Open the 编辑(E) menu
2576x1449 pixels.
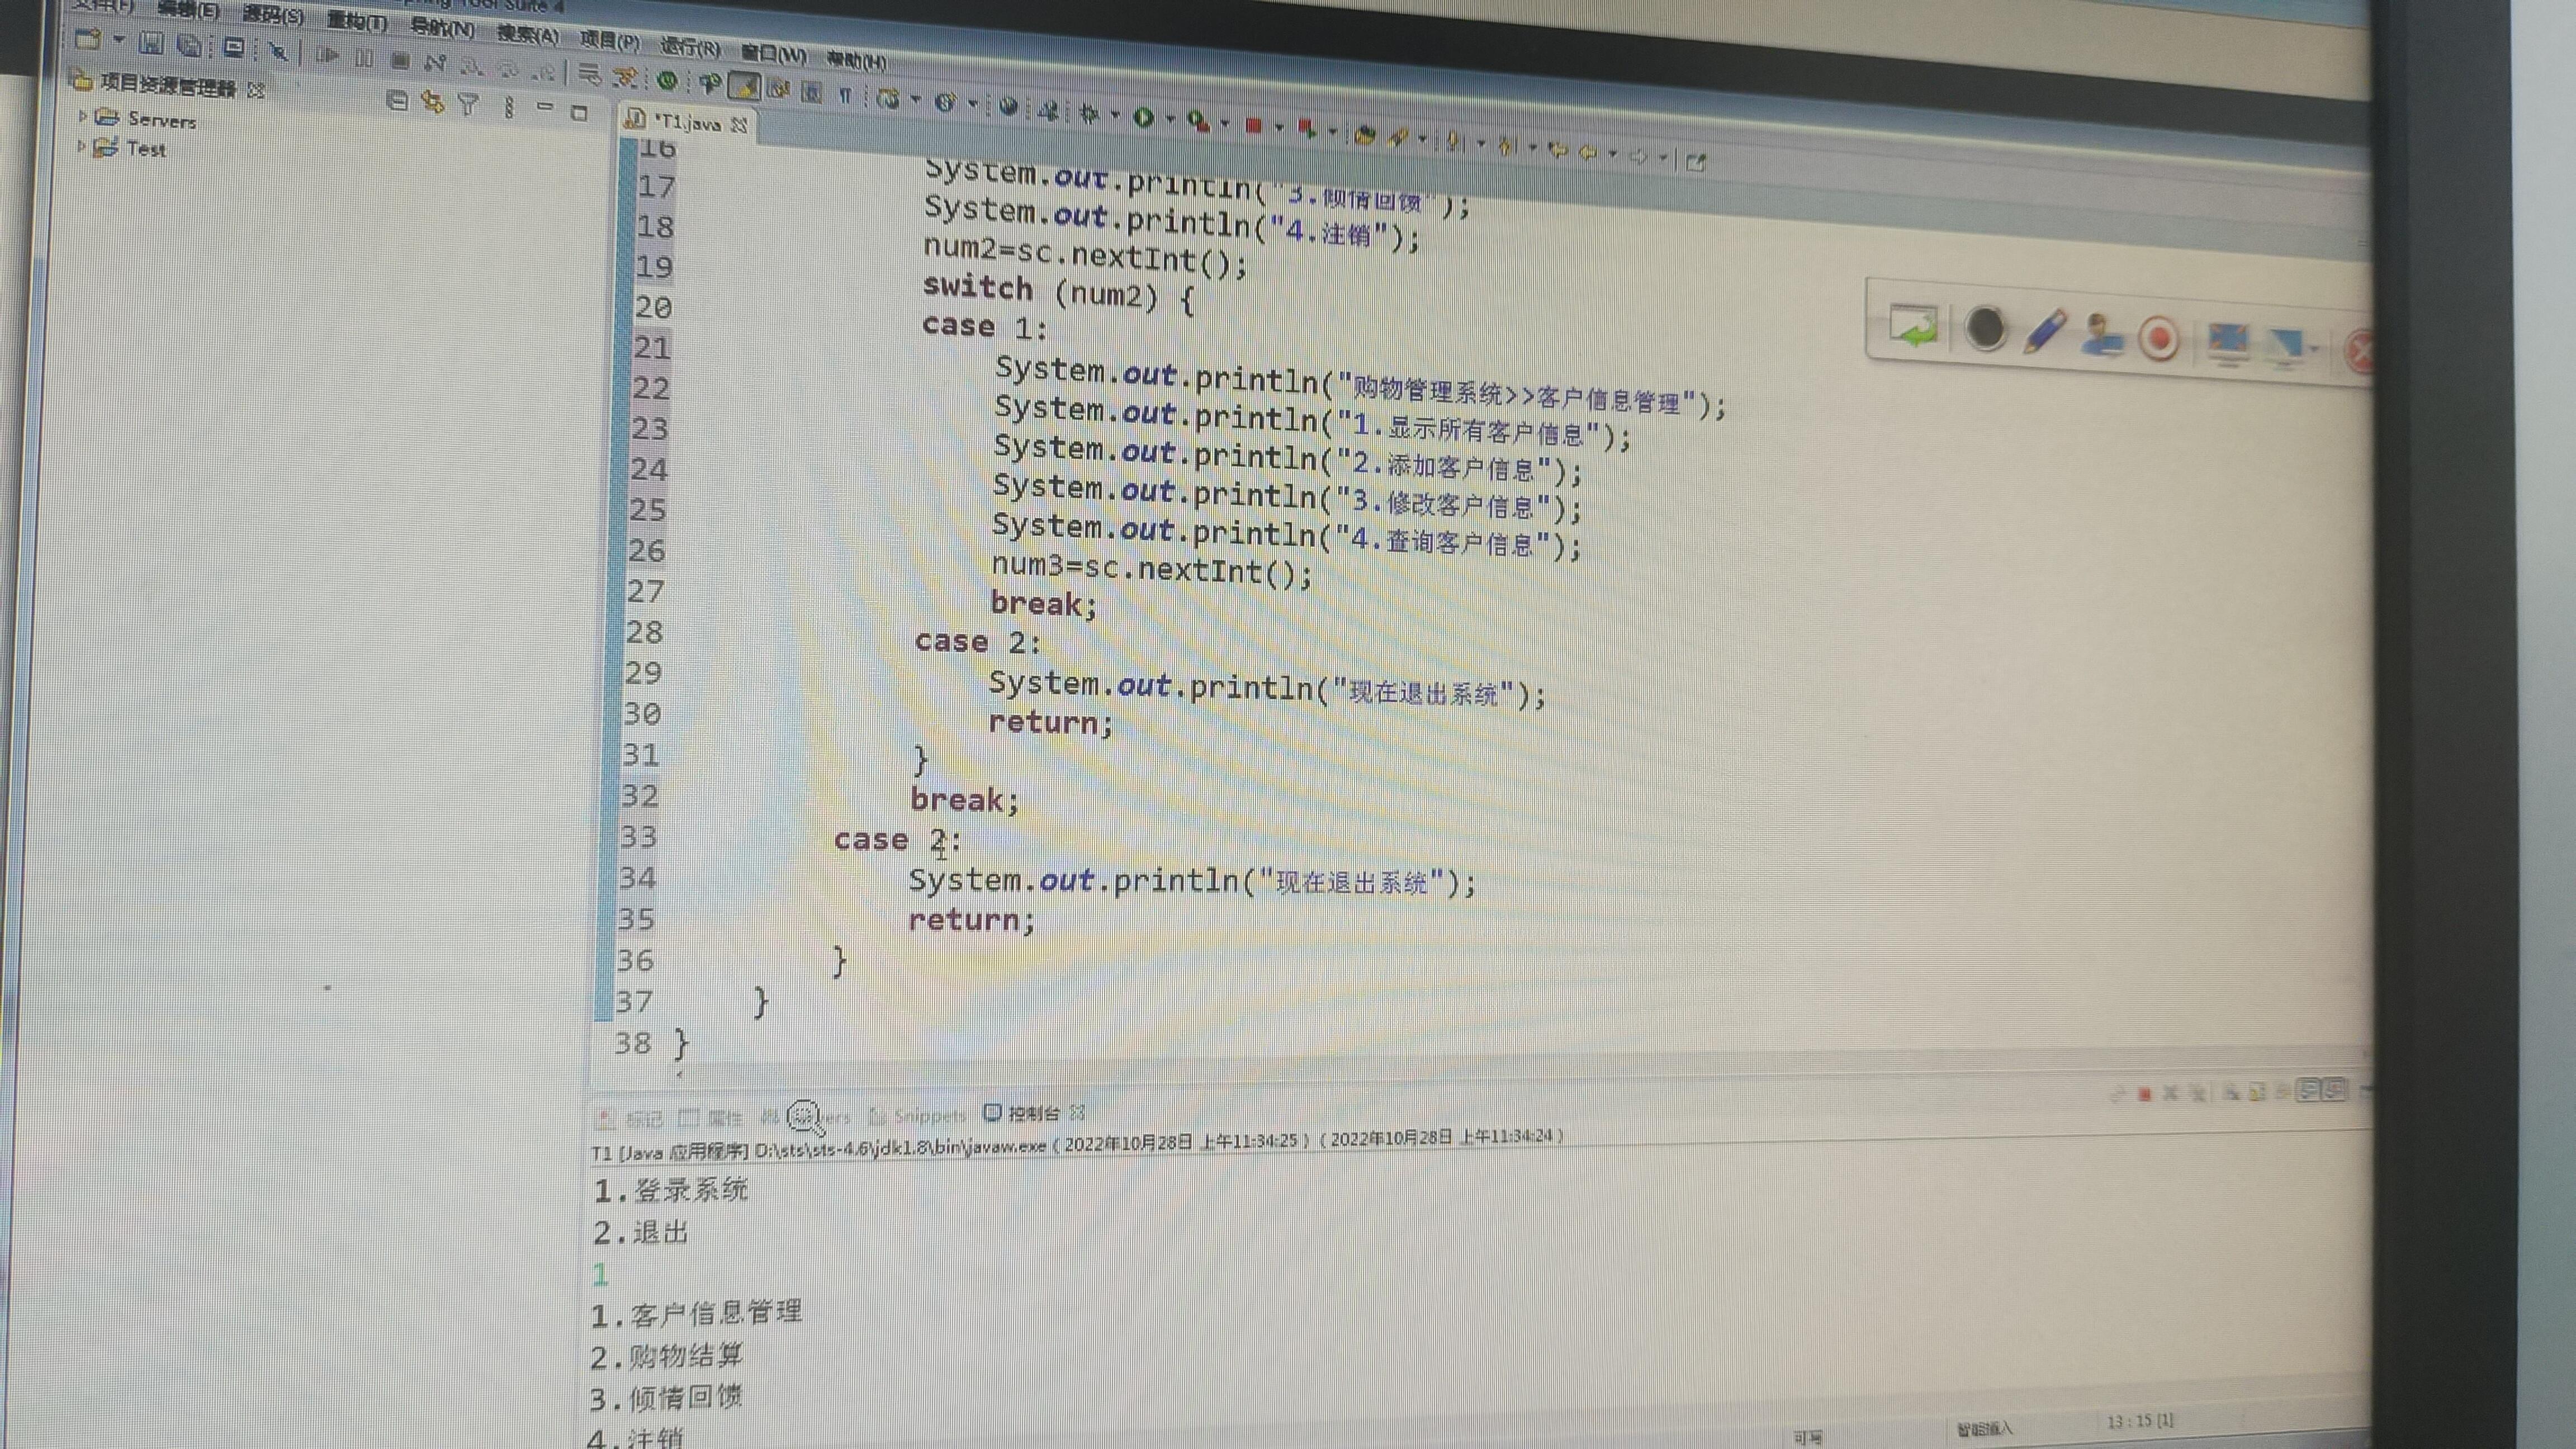188,10
